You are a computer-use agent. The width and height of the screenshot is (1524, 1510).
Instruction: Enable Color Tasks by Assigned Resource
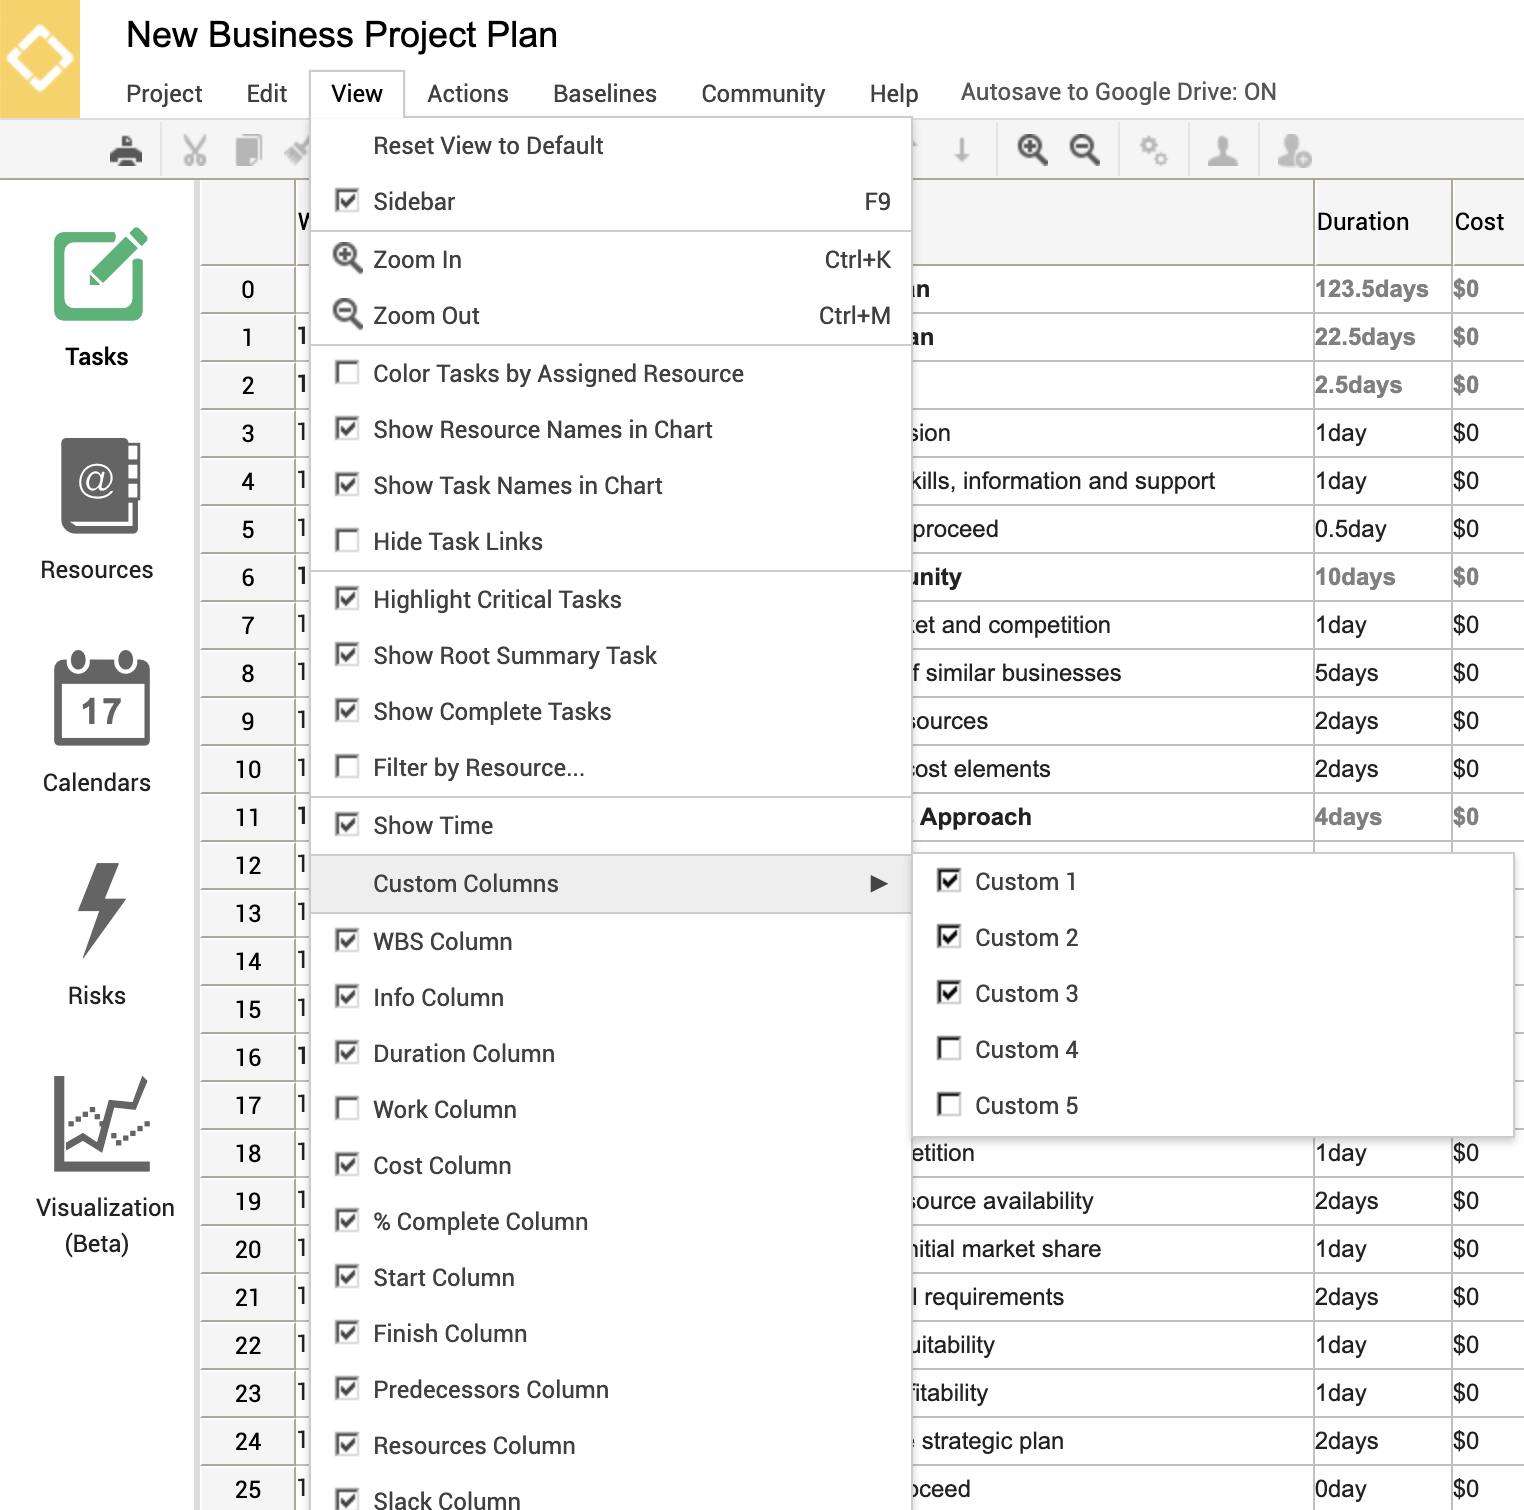tap(347, 373)
